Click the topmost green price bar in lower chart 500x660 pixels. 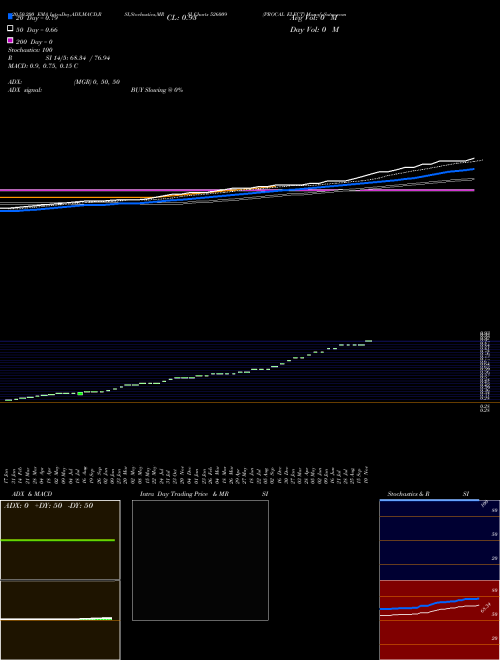pyautogui.click(x=368, y=341)
